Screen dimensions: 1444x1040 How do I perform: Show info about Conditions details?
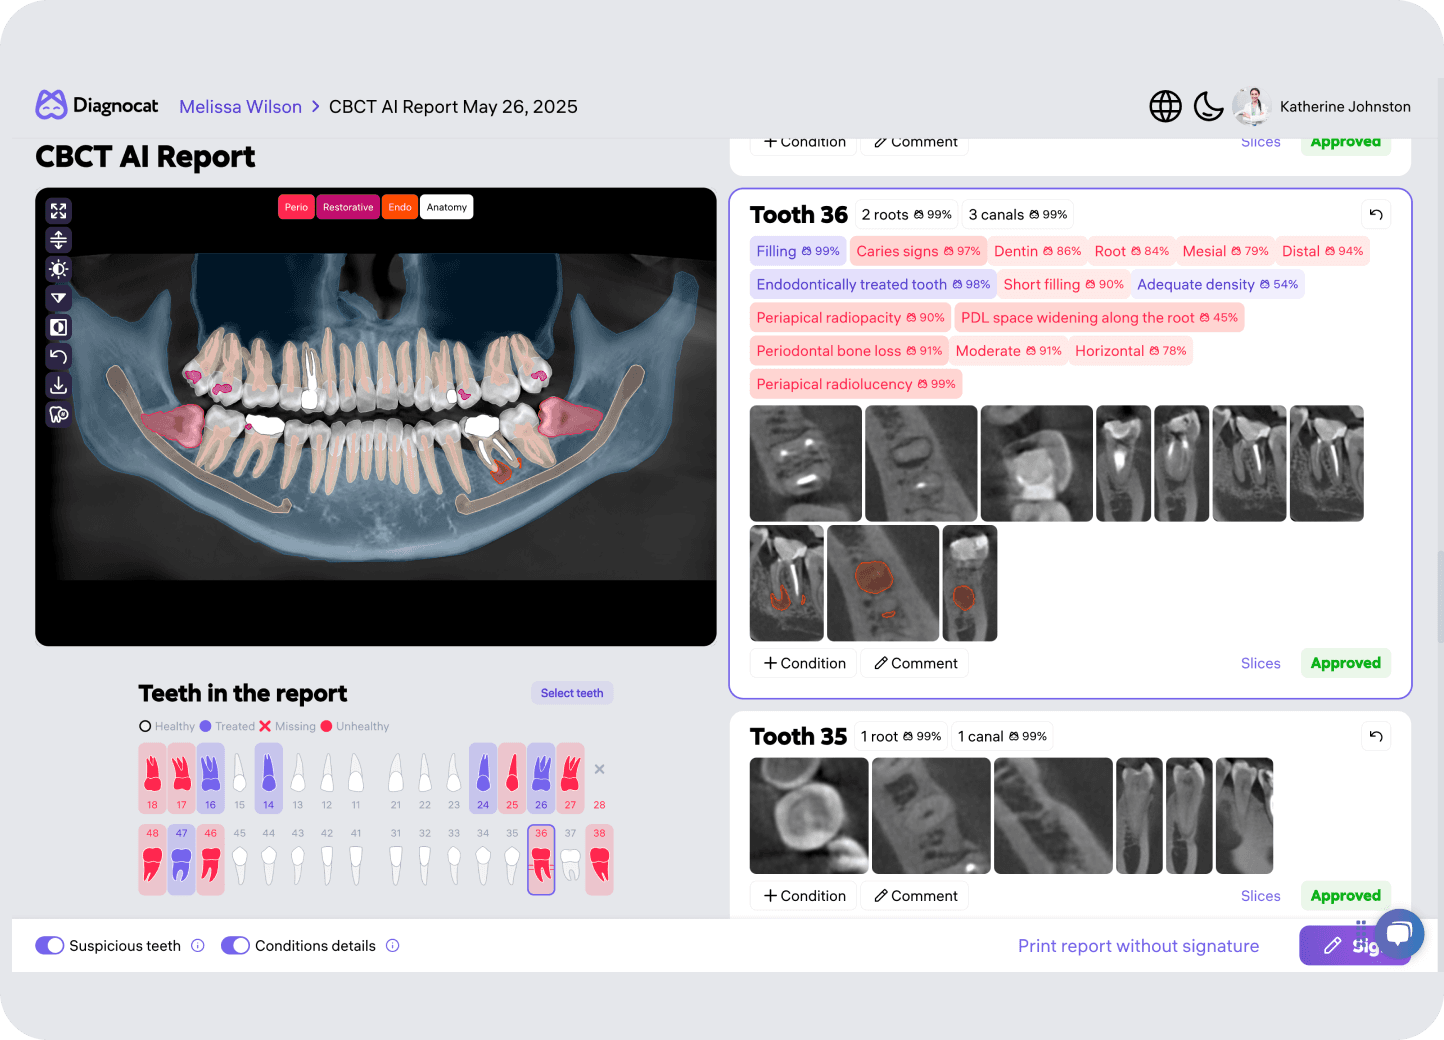pyautogui.click(x=393, y=945)
